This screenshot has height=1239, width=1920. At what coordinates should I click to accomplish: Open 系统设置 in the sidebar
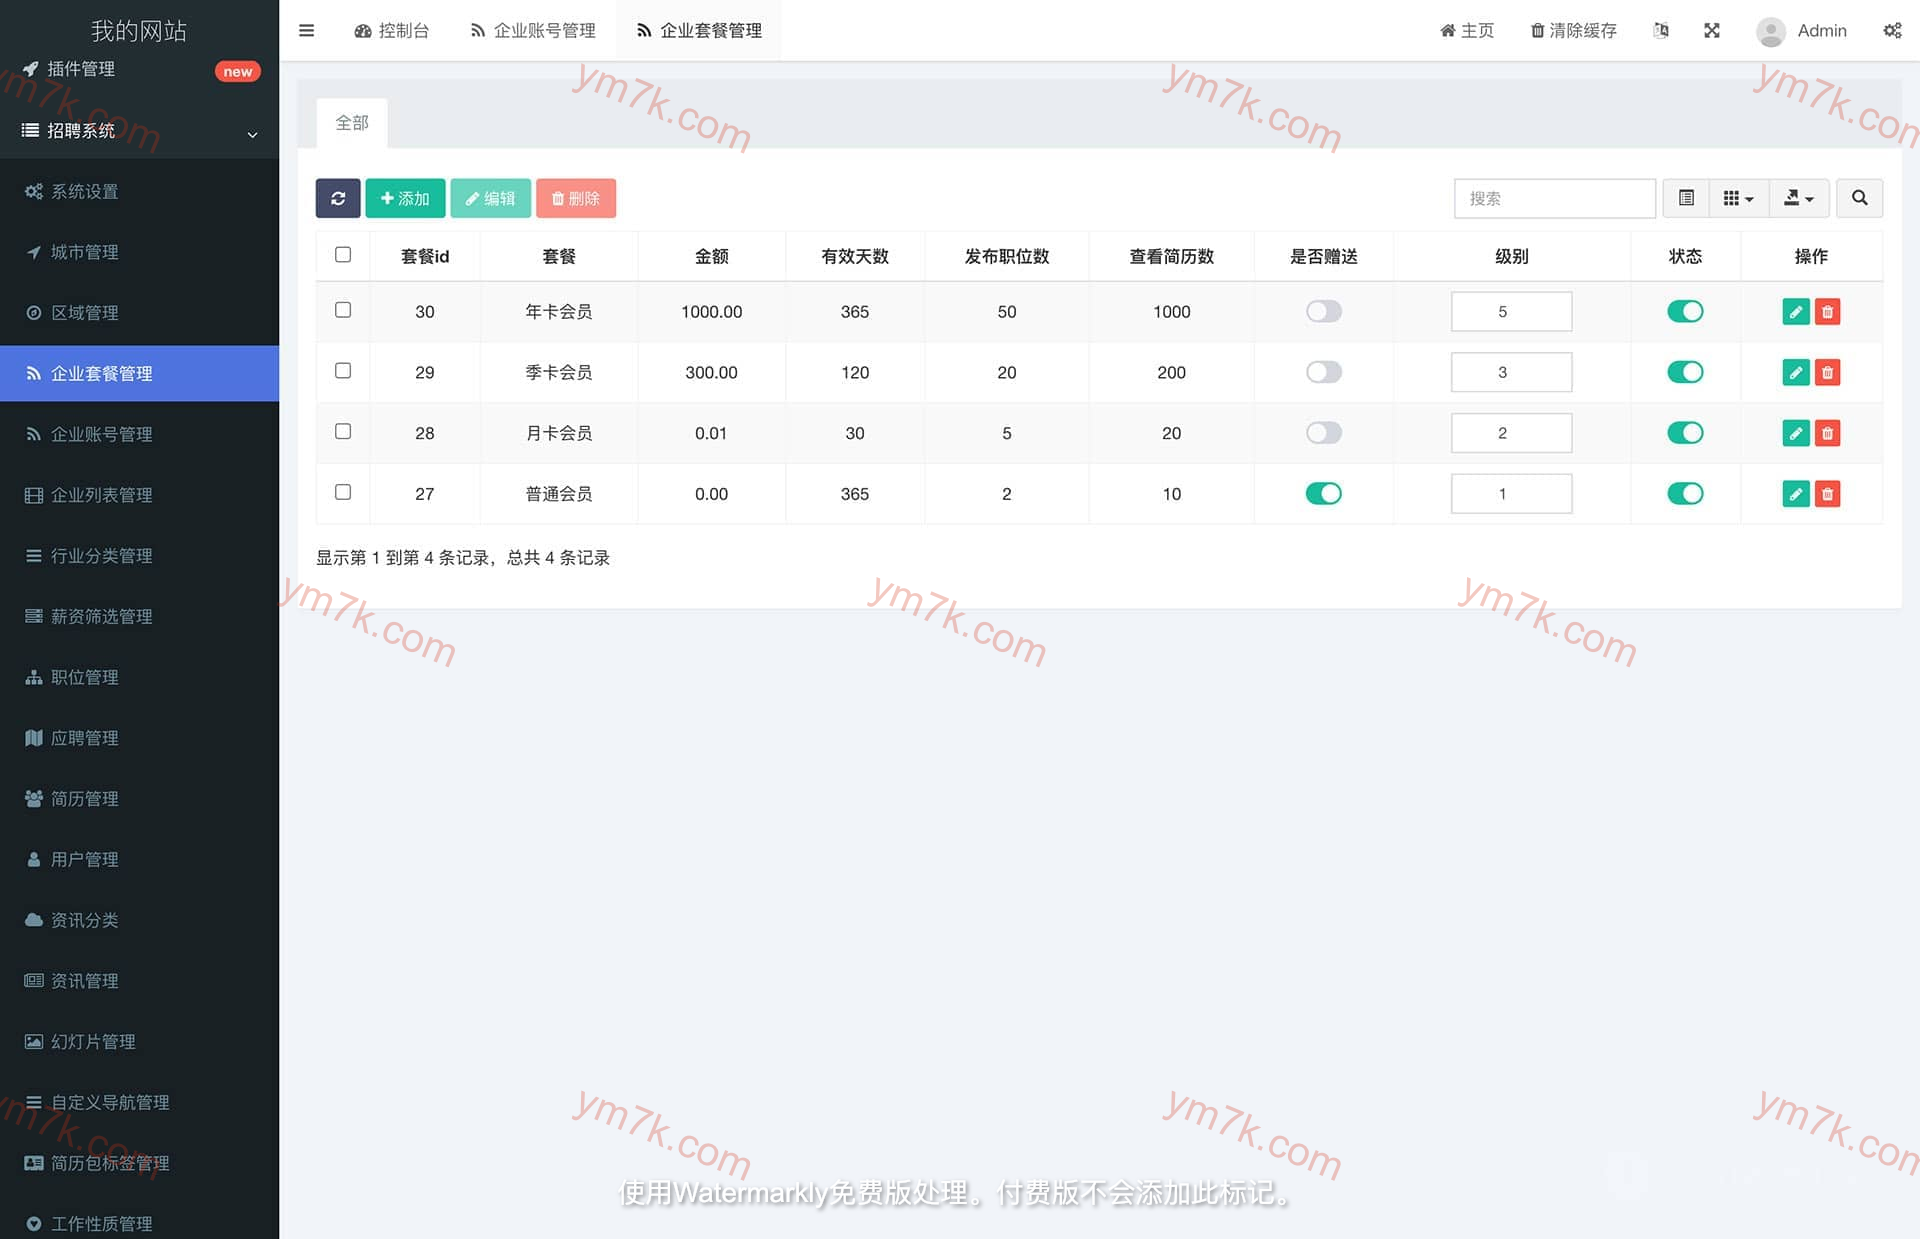point(139,191)
